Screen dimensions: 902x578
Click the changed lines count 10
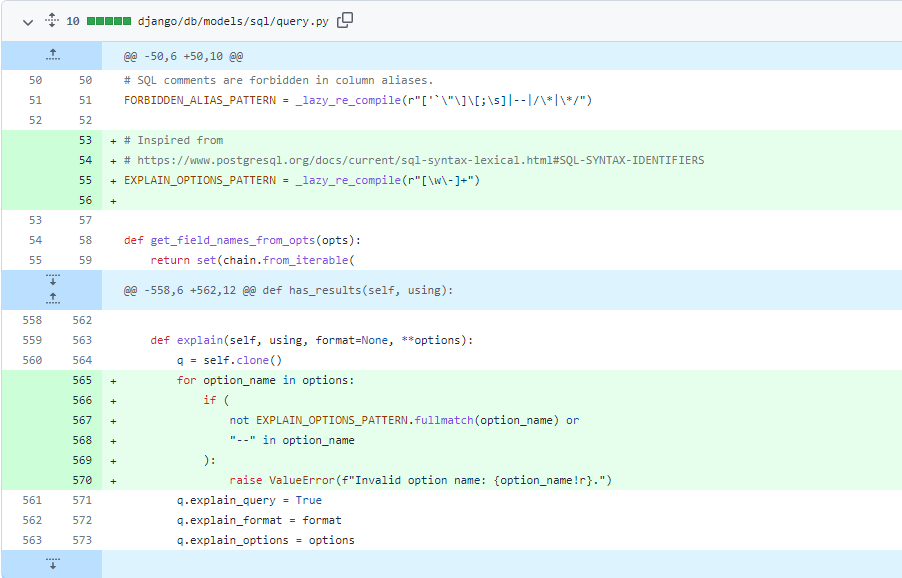[73, 20]
